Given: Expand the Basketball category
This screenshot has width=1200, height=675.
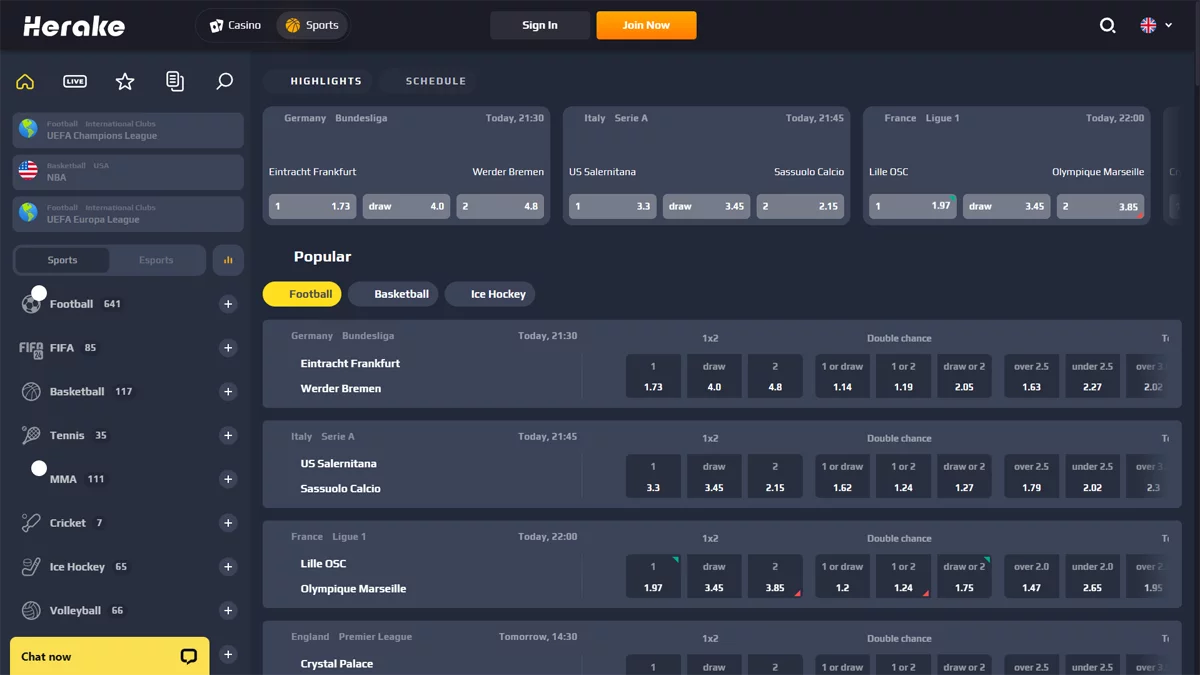Looking at the screenshot, I should (228, 392).
